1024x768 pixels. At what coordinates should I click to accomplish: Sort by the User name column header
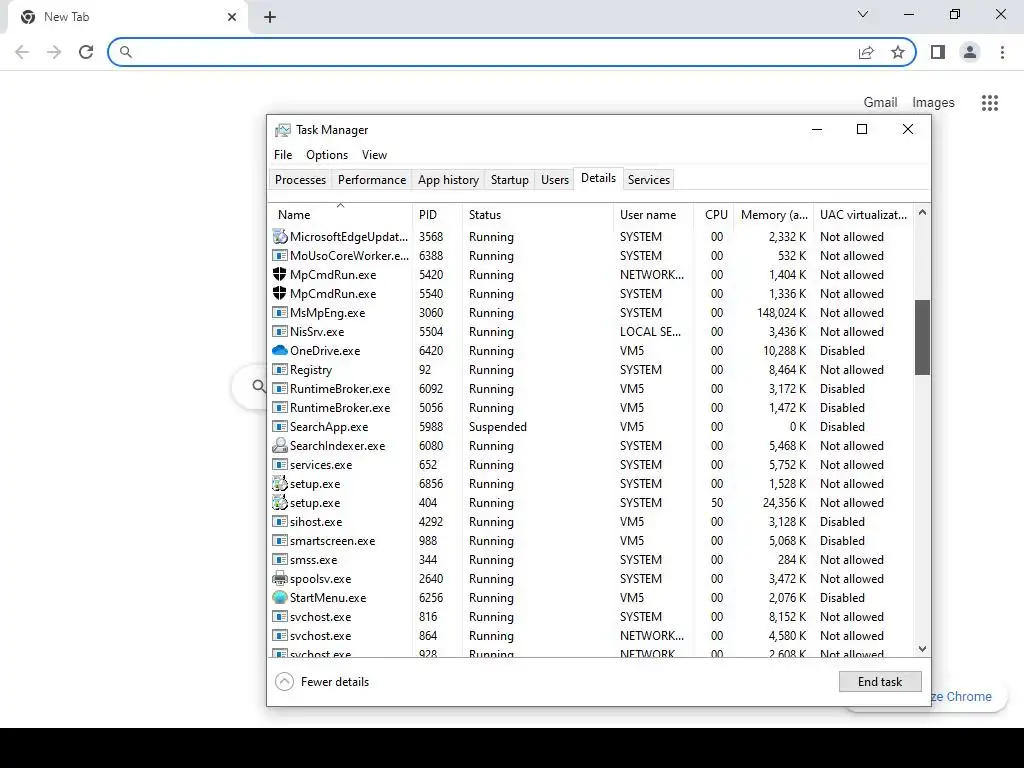[x=653, y=214]
